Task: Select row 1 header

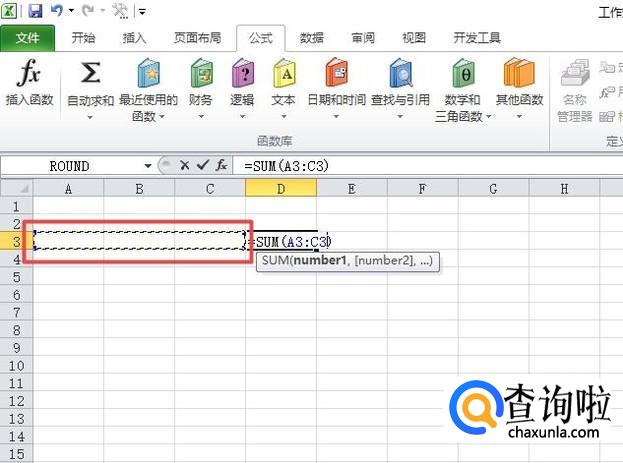Action: pos(16,206)
